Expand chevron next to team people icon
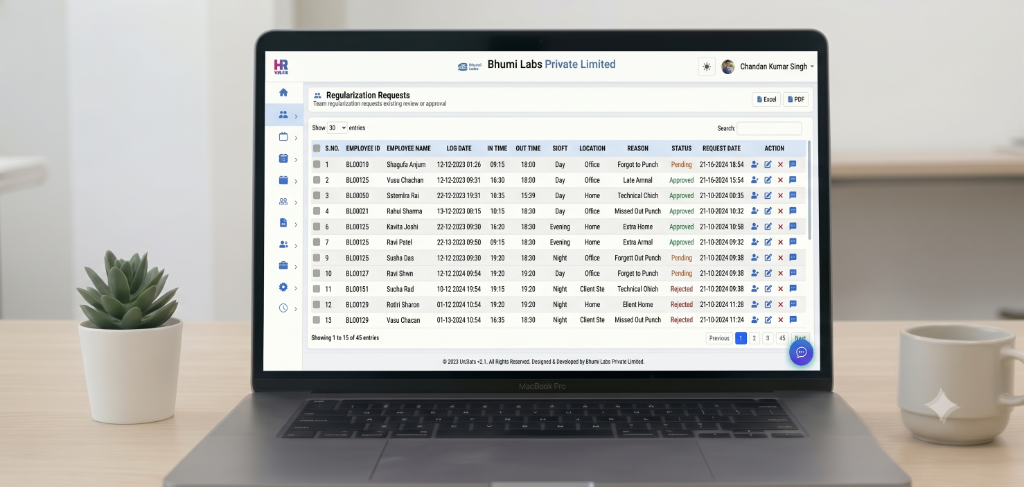The height and width of the screenshot is (487, 1024). (296, 116)
